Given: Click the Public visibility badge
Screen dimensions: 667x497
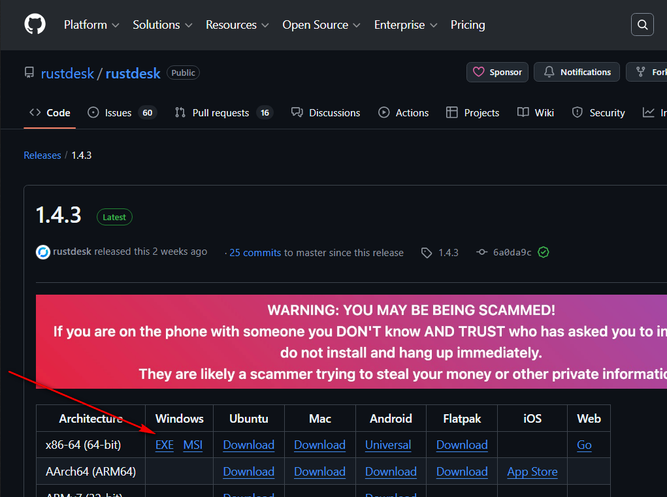Looking at the screenshot, I should pos(183,73).
